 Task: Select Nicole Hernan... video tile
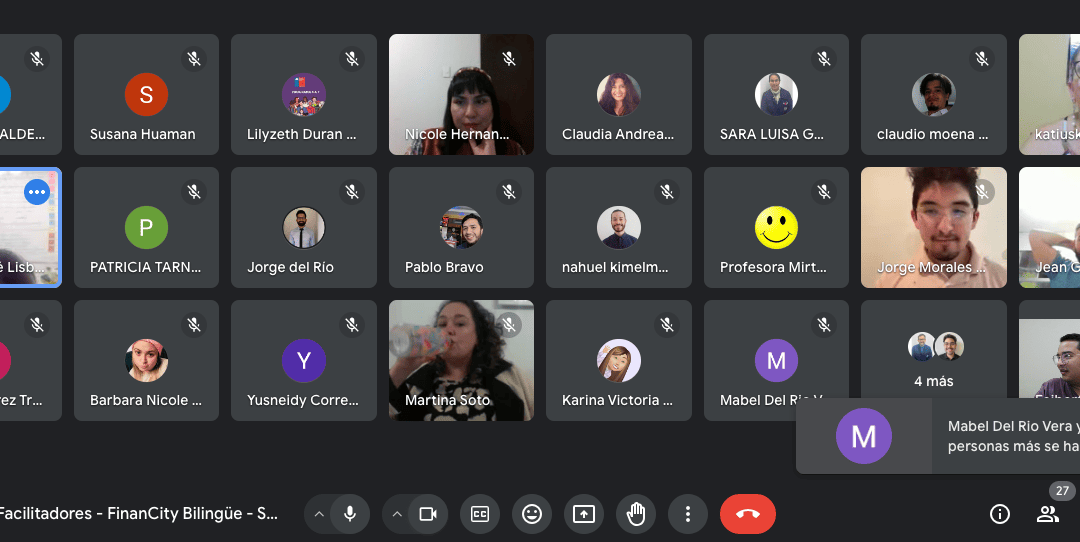point(461,94)
